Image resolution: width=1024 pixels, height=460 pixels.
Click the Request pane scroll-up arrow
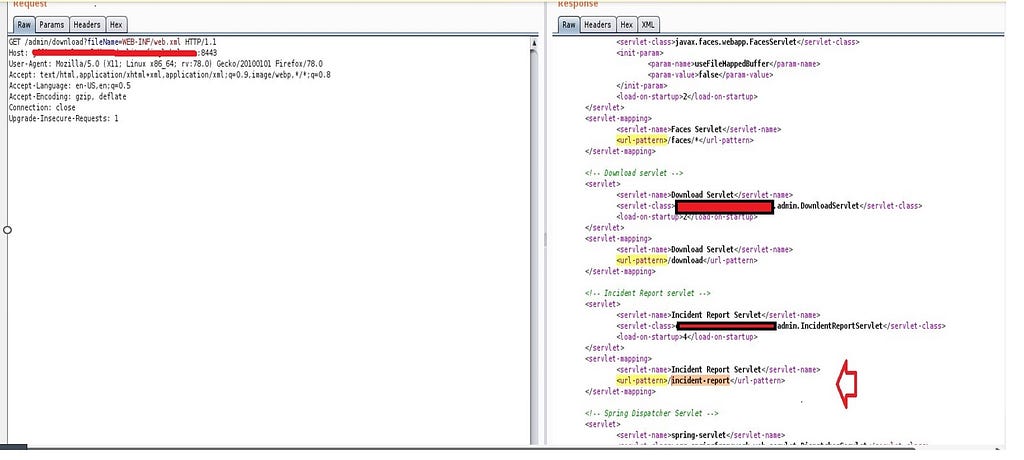534,43
